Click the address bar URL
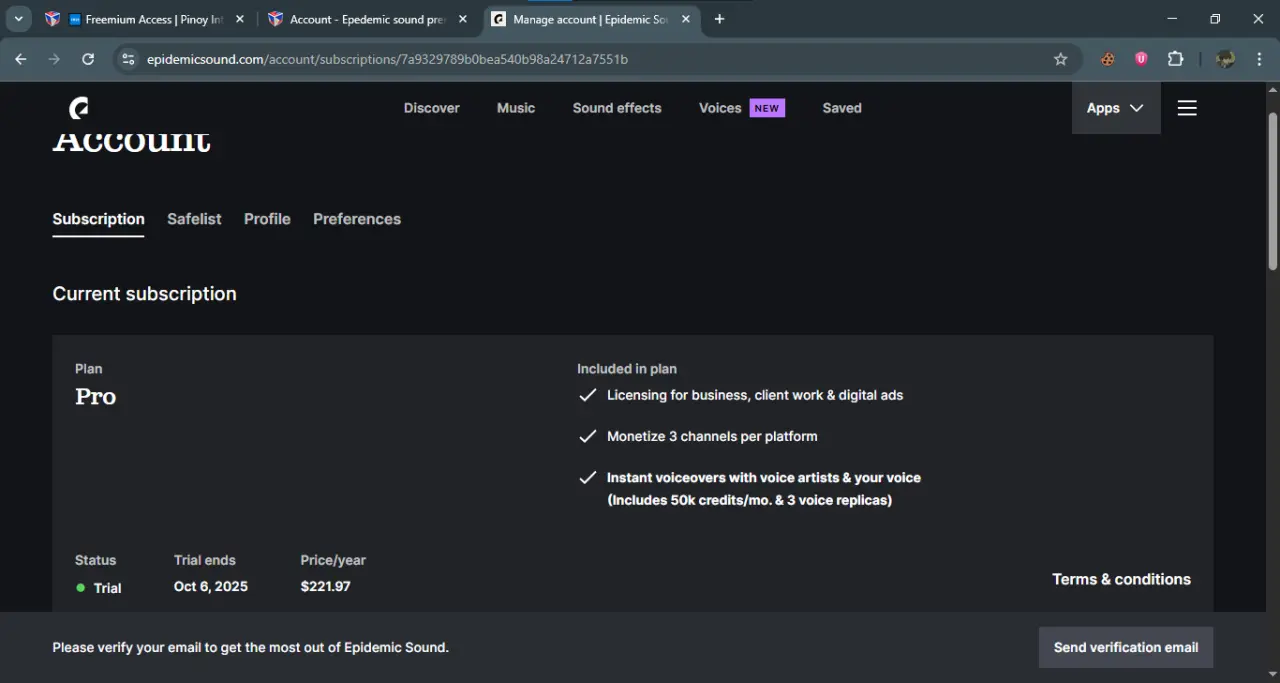 387,59
